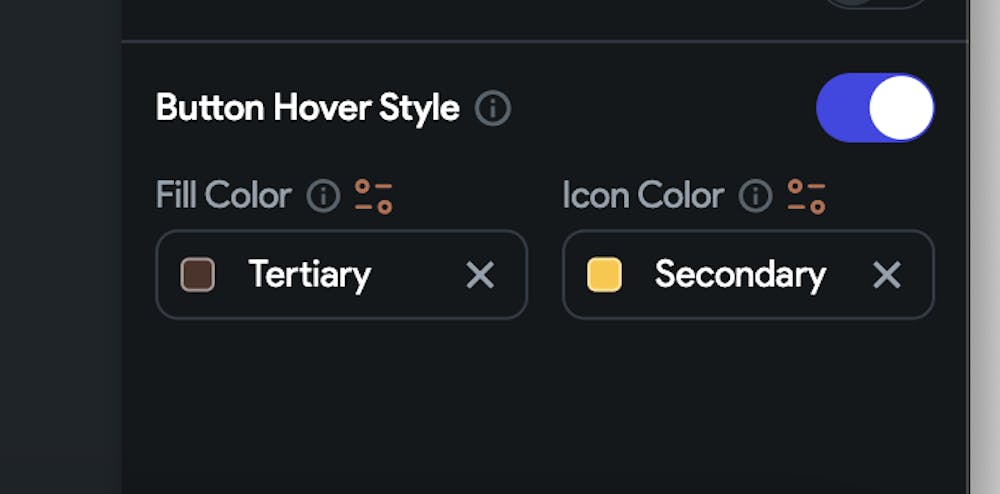Image resolution: width=1000 pixels, height=494 pixels.
Task: Click empty panel area below color fields
Action: pyautogui.click(x=545, y=410)
